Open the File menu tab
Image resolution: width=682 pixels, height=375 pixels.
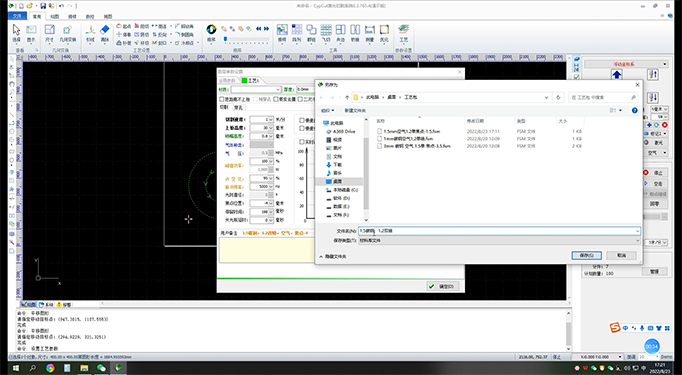pos(17,16)
